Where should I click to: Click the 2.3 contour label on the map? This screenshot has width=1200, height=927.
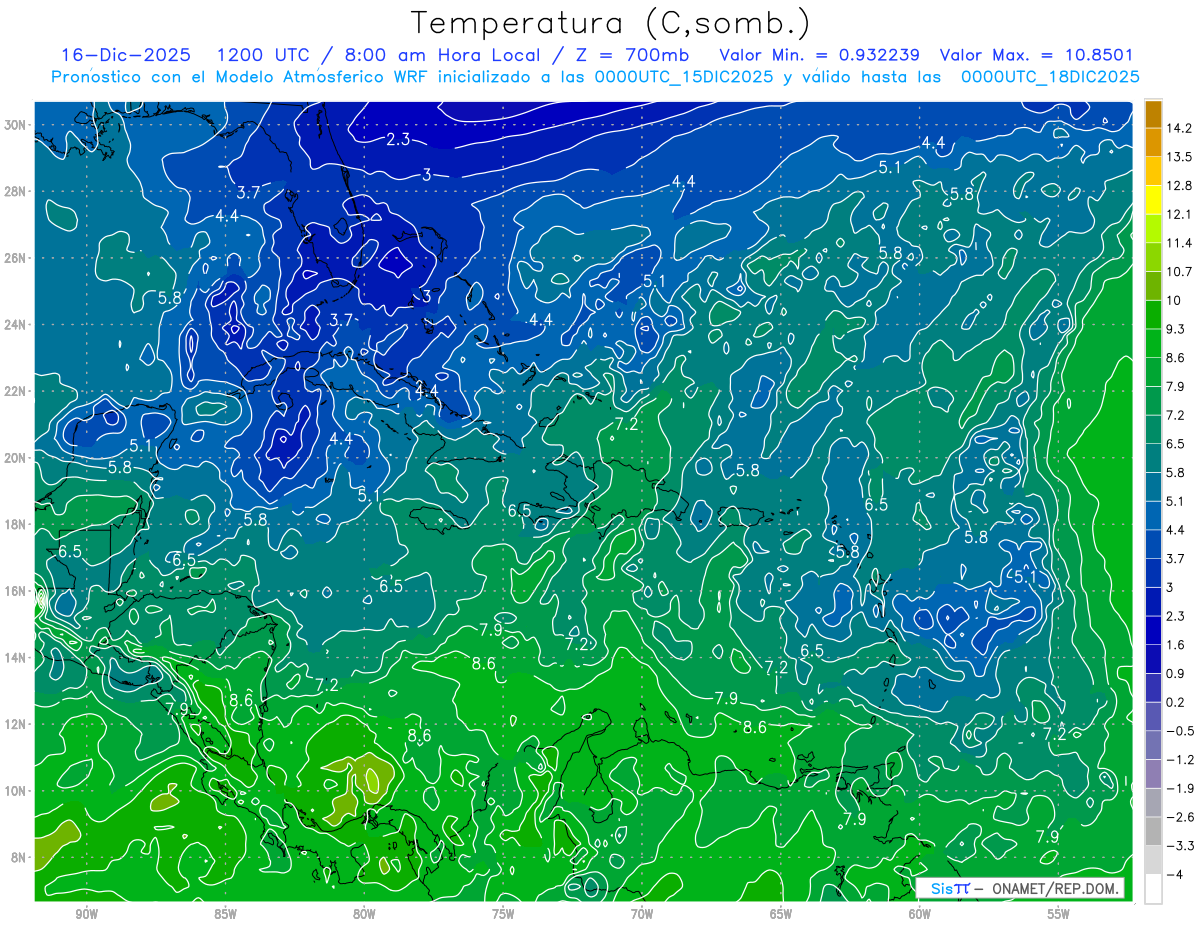click(398, 139)
